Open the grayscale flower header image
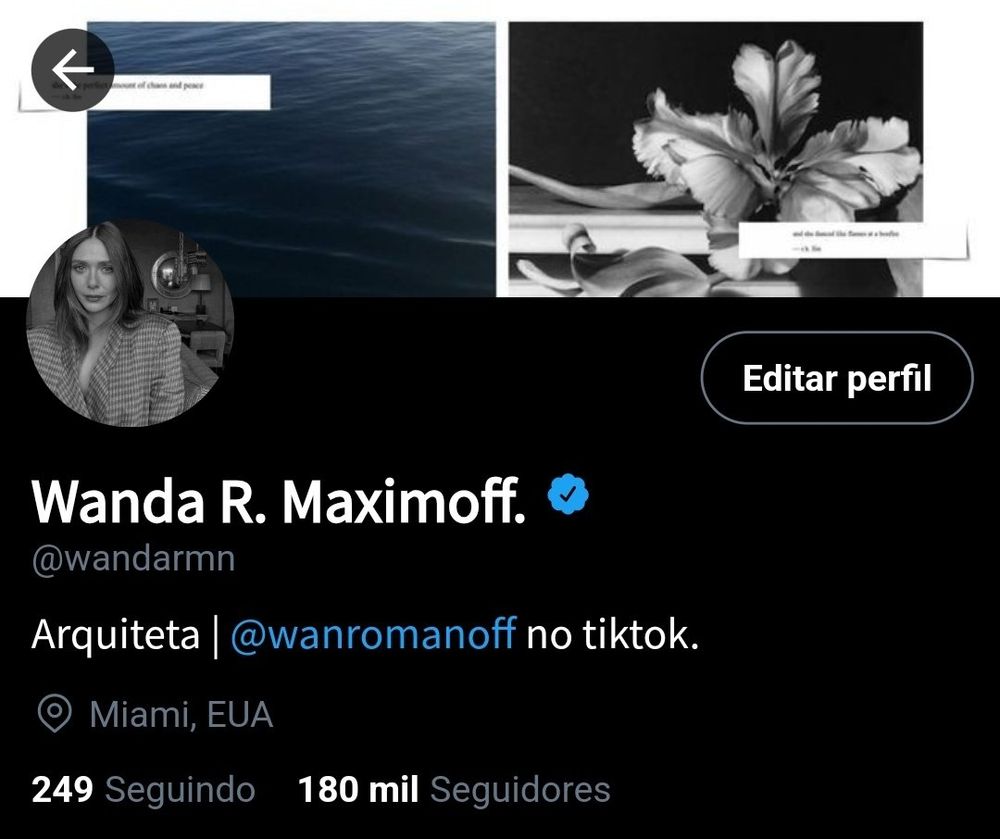This screenshot has height=839, width=1000. (716, 159)
